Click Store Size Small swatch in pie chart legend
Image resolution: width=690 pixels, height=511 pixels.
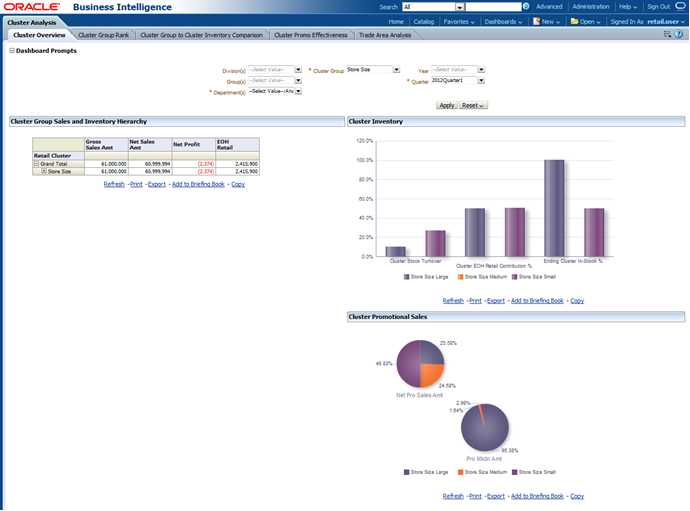pyautogui.click(x=514, y=472)
